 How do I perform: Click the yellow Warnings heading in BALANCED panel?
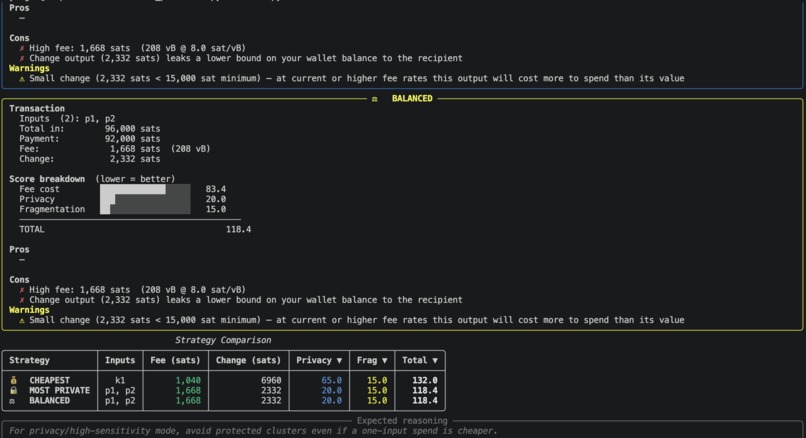pos(29,310)
